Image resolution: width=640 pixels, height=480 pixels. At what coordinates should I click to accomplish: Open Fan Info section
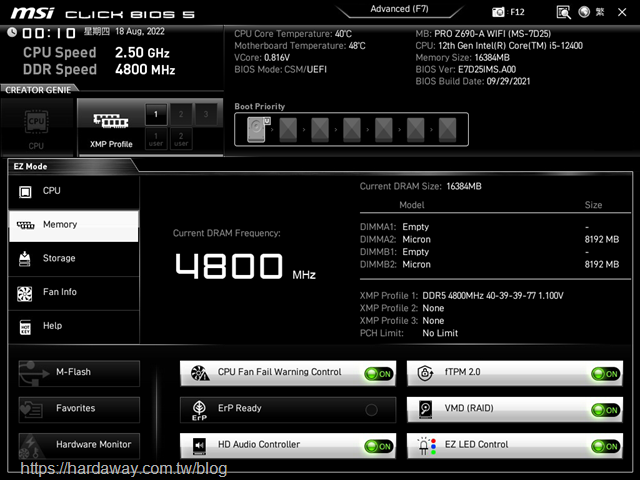point(74,293)
